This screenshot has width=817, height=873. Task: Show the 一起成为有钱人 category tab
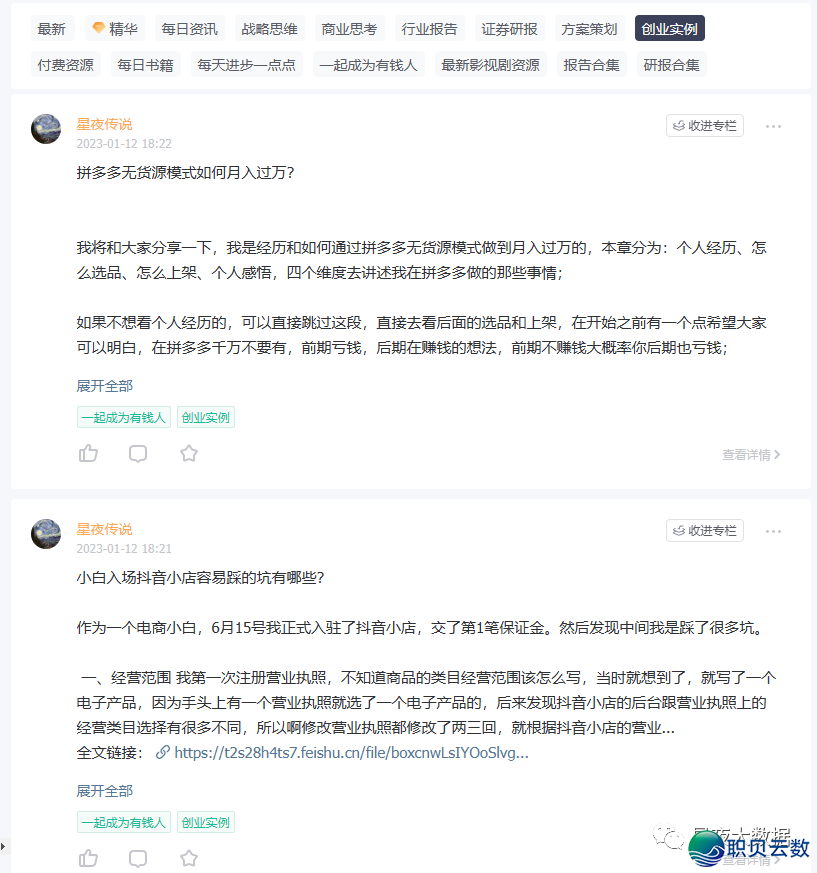click(x=369, y=65)
